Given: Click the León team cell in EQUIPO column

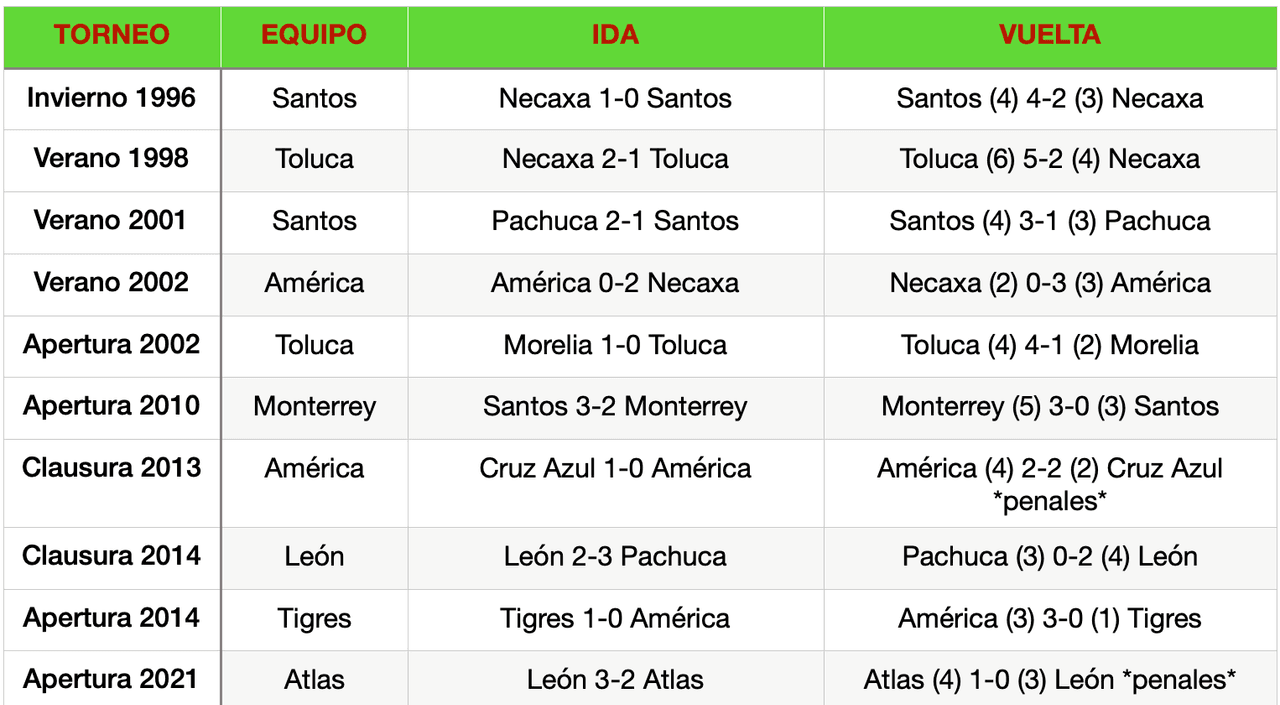Looking at the screenshot, I should coord(314,556).
